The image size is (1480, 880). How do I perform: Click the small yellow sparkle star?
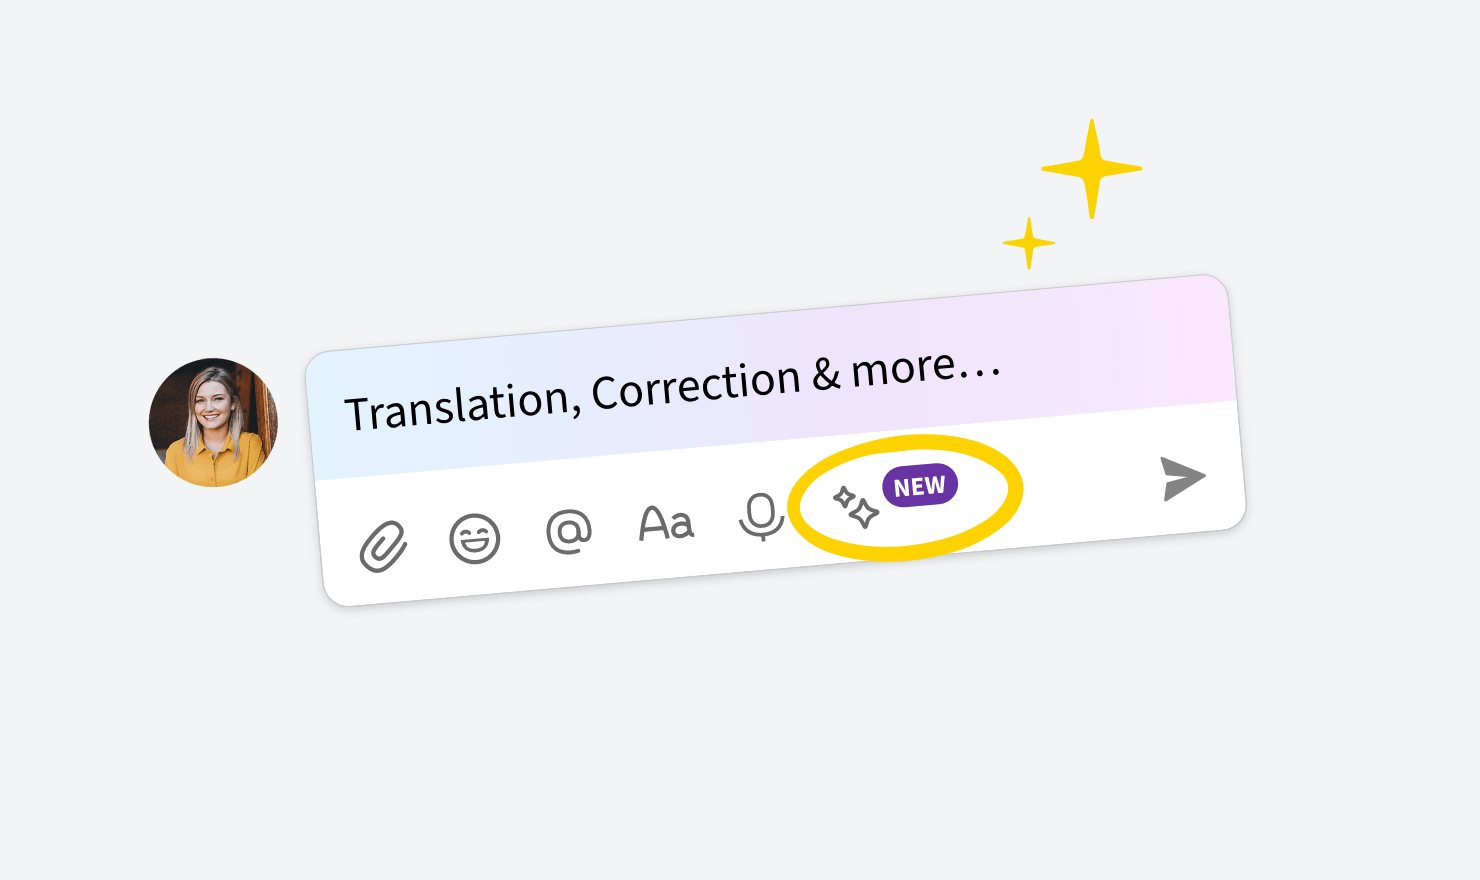click(x=1029, y=243)
